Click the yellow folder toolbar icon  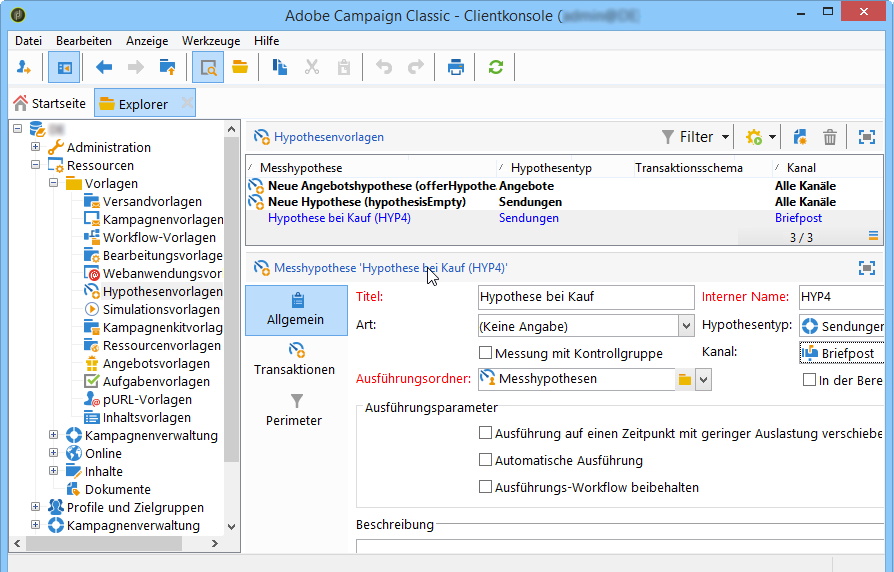[x=240, y=67]
